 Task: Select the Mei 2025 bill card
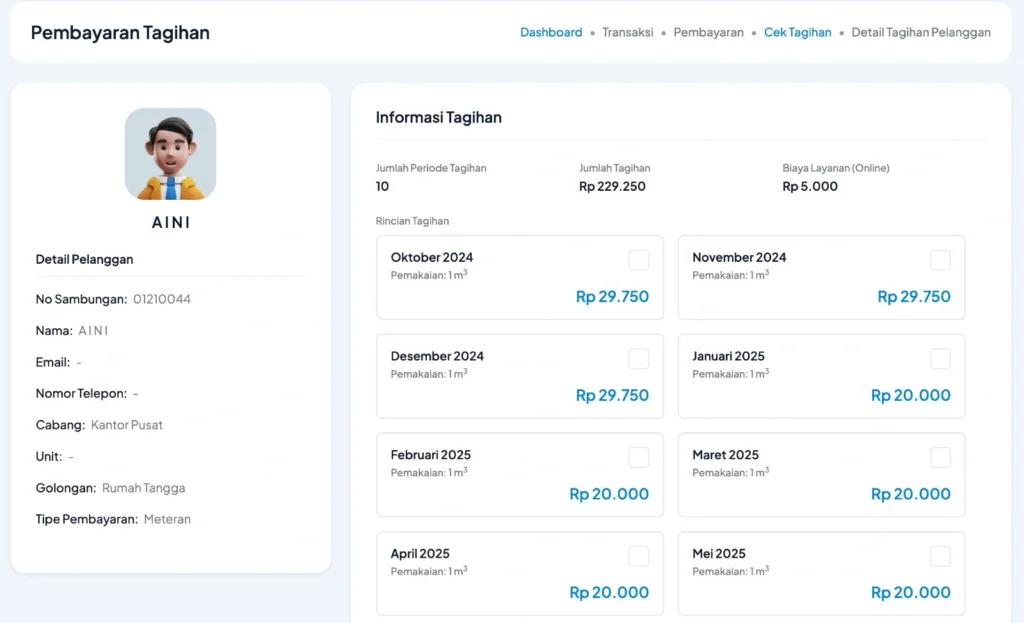tap(821, 574)
